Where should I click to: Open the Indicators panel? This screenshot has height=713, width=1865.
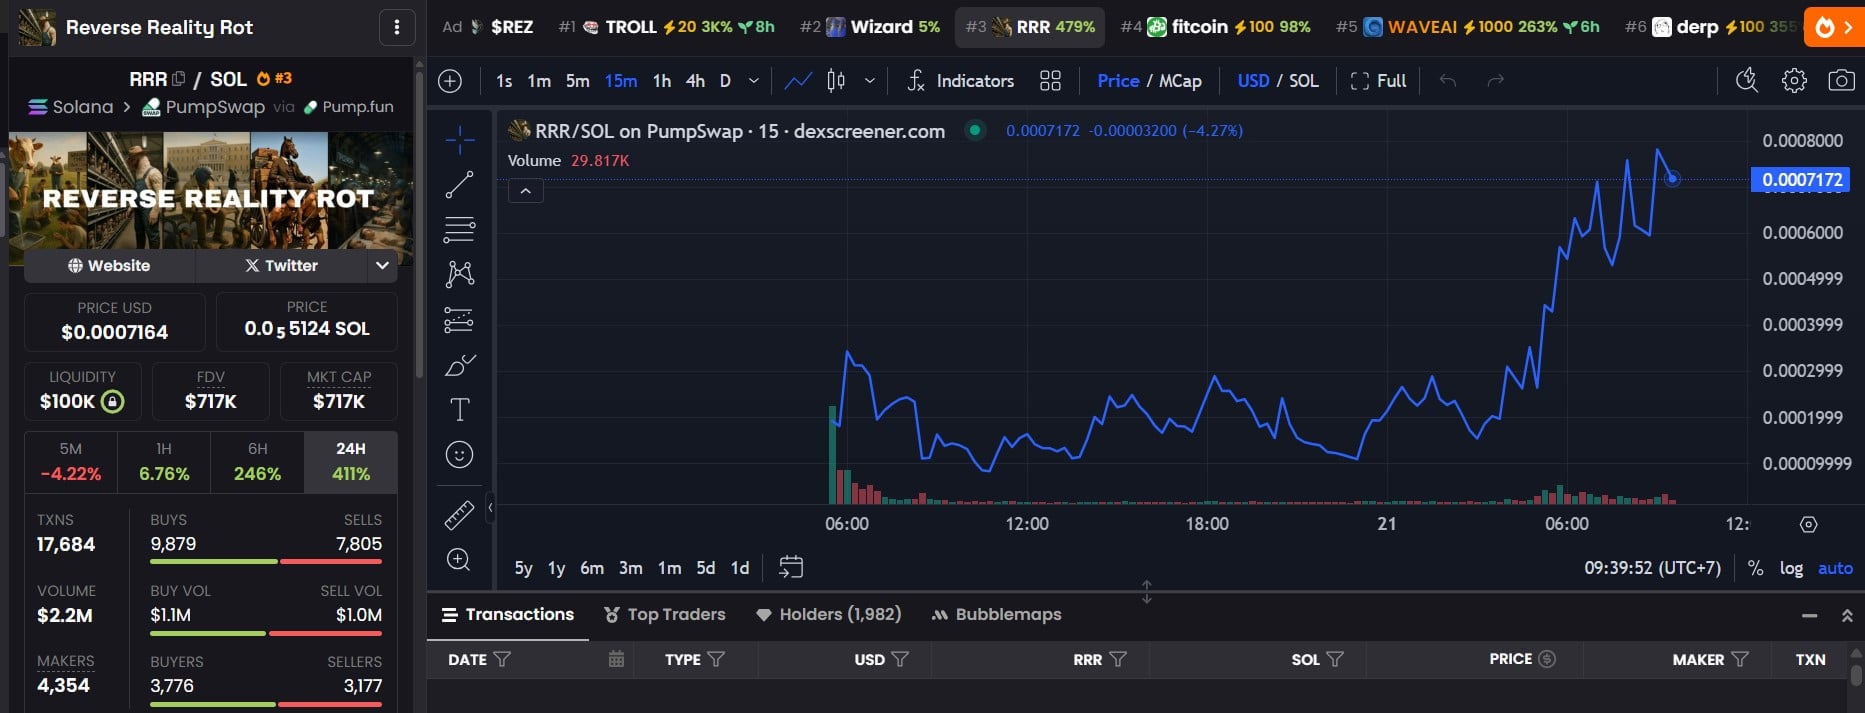pyautogui.click(x=960, y=81)
